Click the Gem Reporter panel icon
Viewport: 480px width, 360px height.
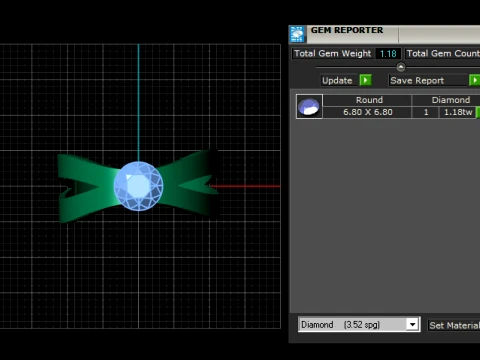[x=297, y=34]
